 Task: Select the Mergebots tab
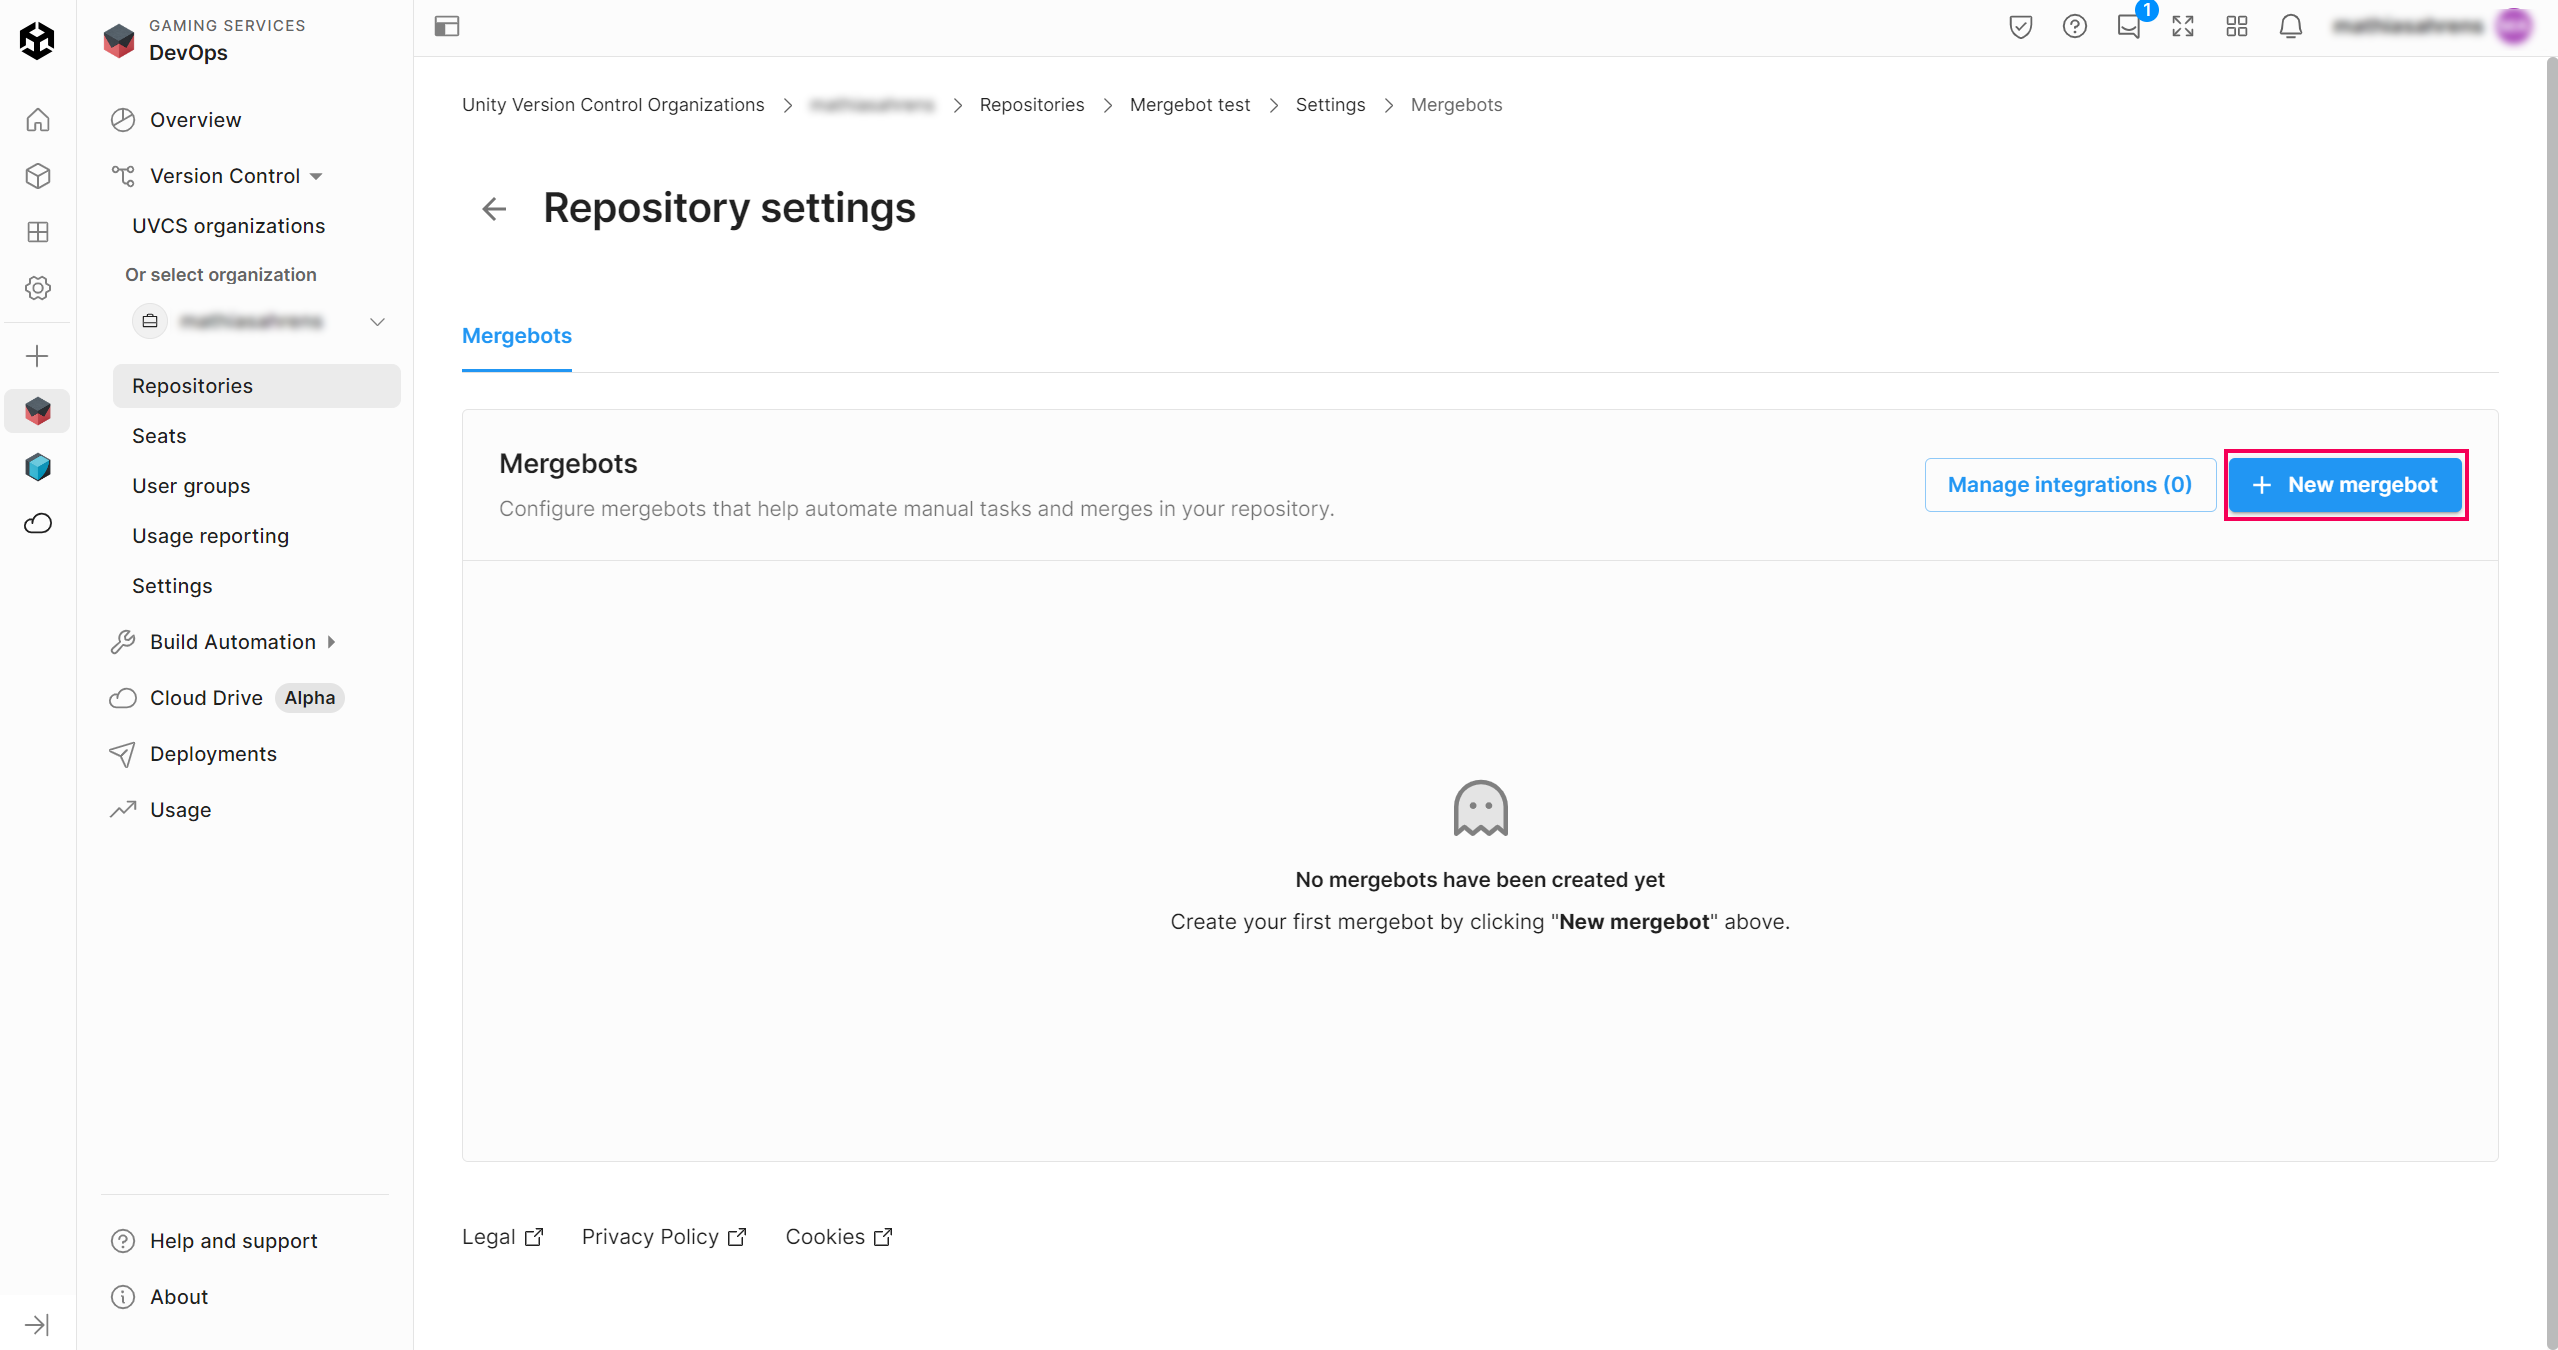pyautogui.click(x=516, y=336)
